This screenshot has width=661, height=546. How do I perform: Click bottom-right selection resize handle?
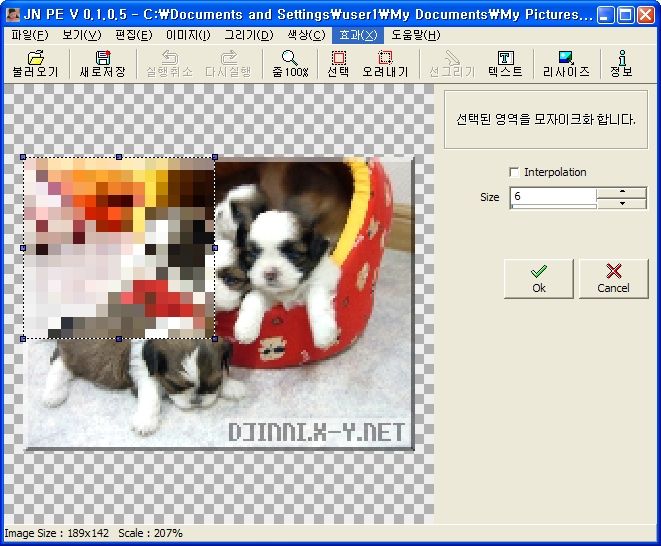click(215, 339)
